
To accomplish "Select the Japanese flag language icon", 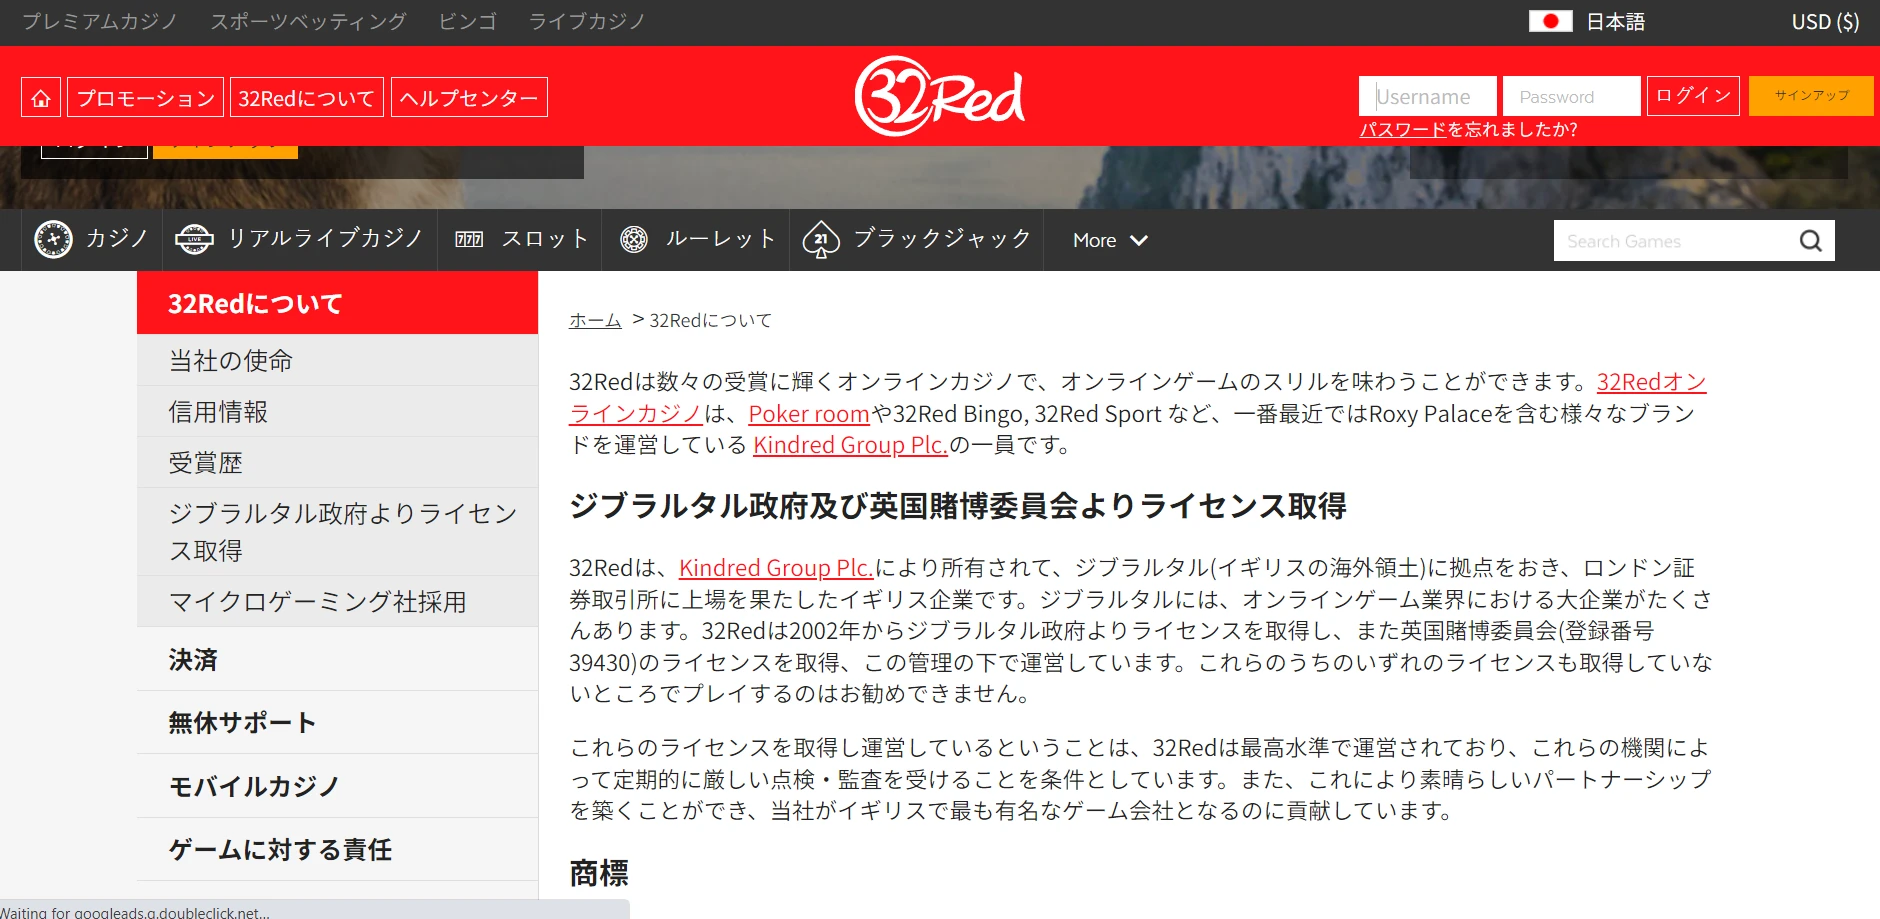I will click(x=1550, y=21).
